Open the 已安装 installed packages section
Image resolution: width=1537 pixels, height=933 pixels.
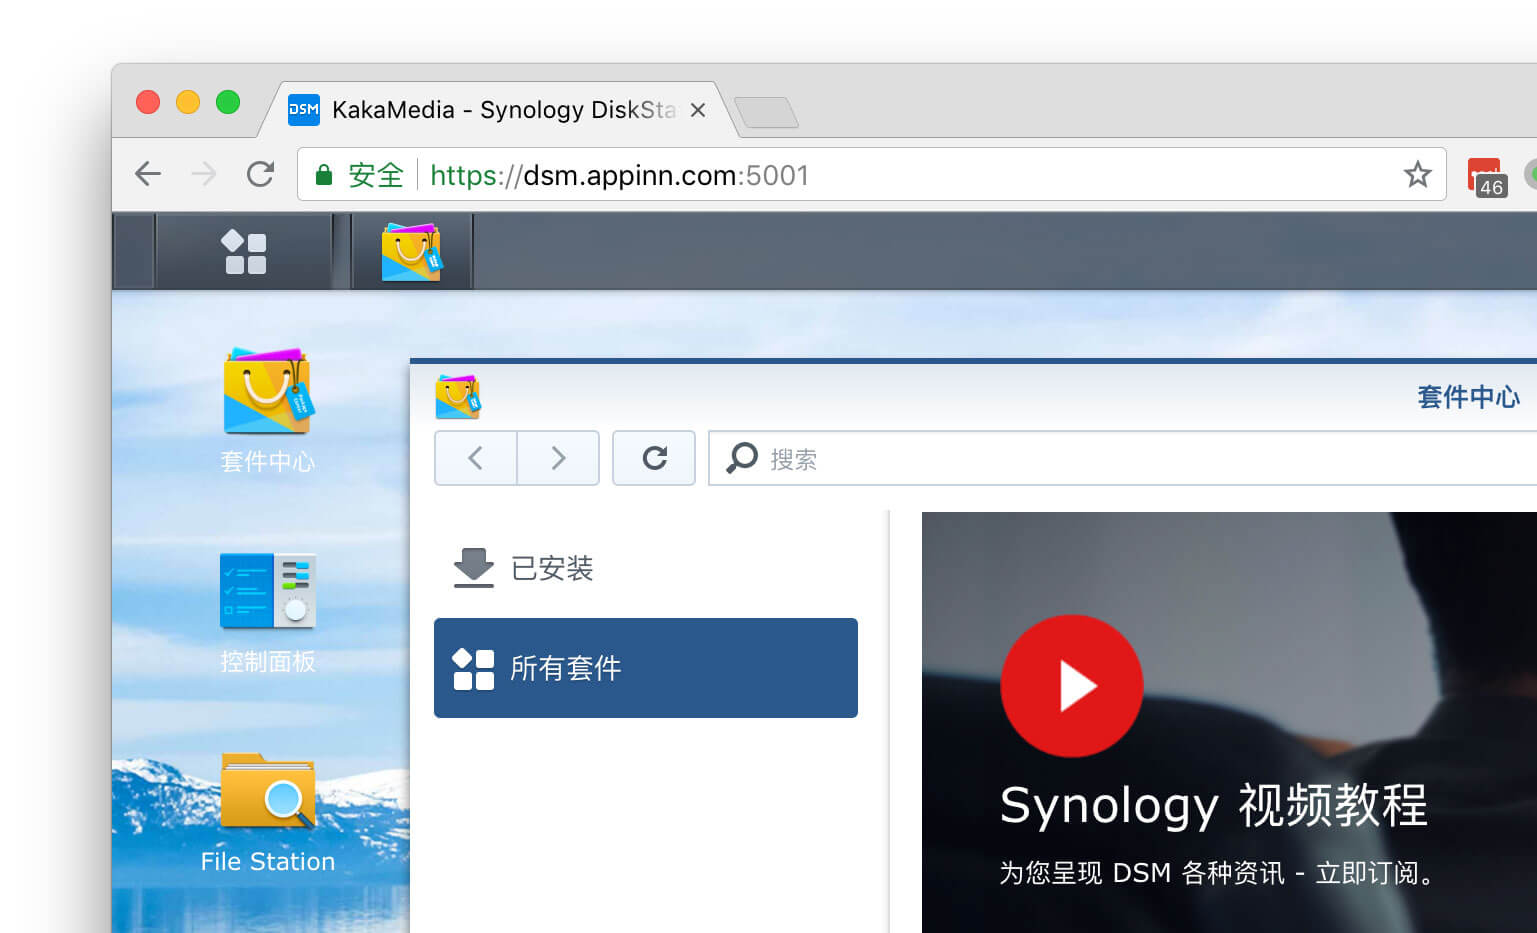(645, 568)
